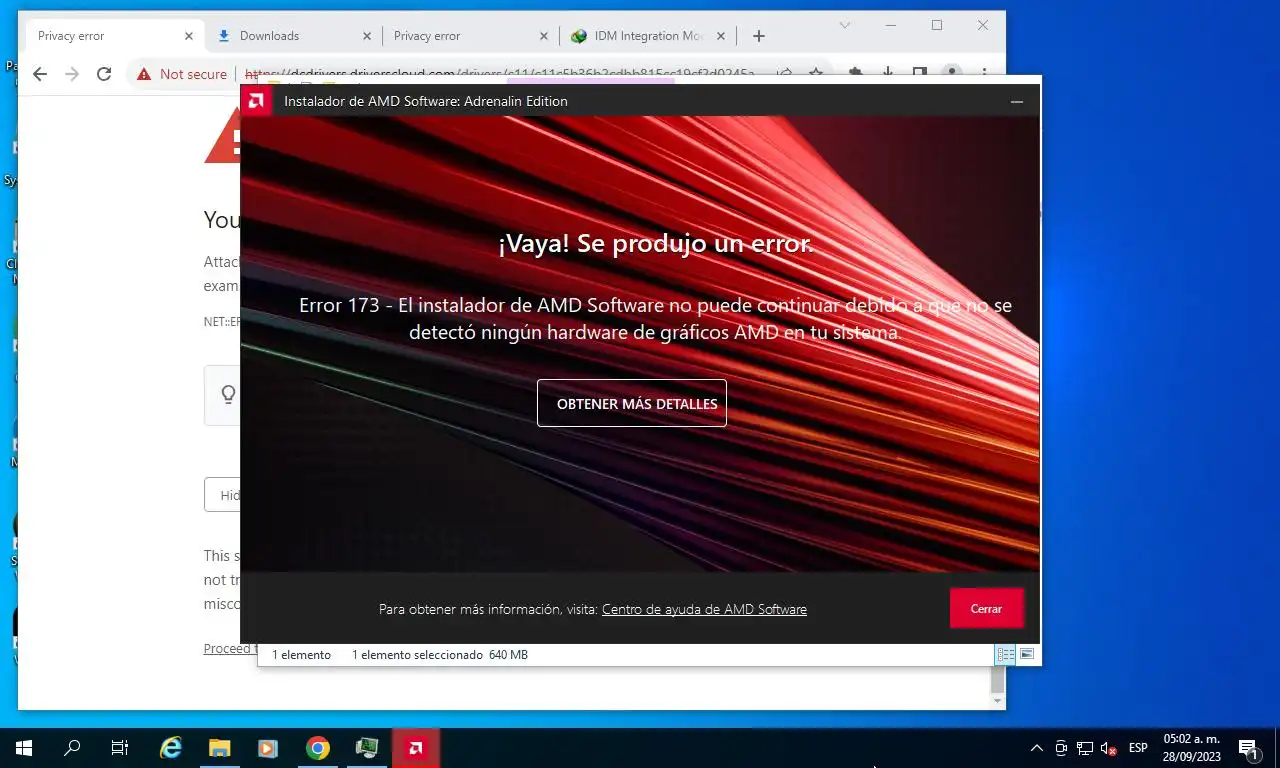Open the taskbar app next to Chrome icon
The image size is (1280, 768).
coord(366,748)
